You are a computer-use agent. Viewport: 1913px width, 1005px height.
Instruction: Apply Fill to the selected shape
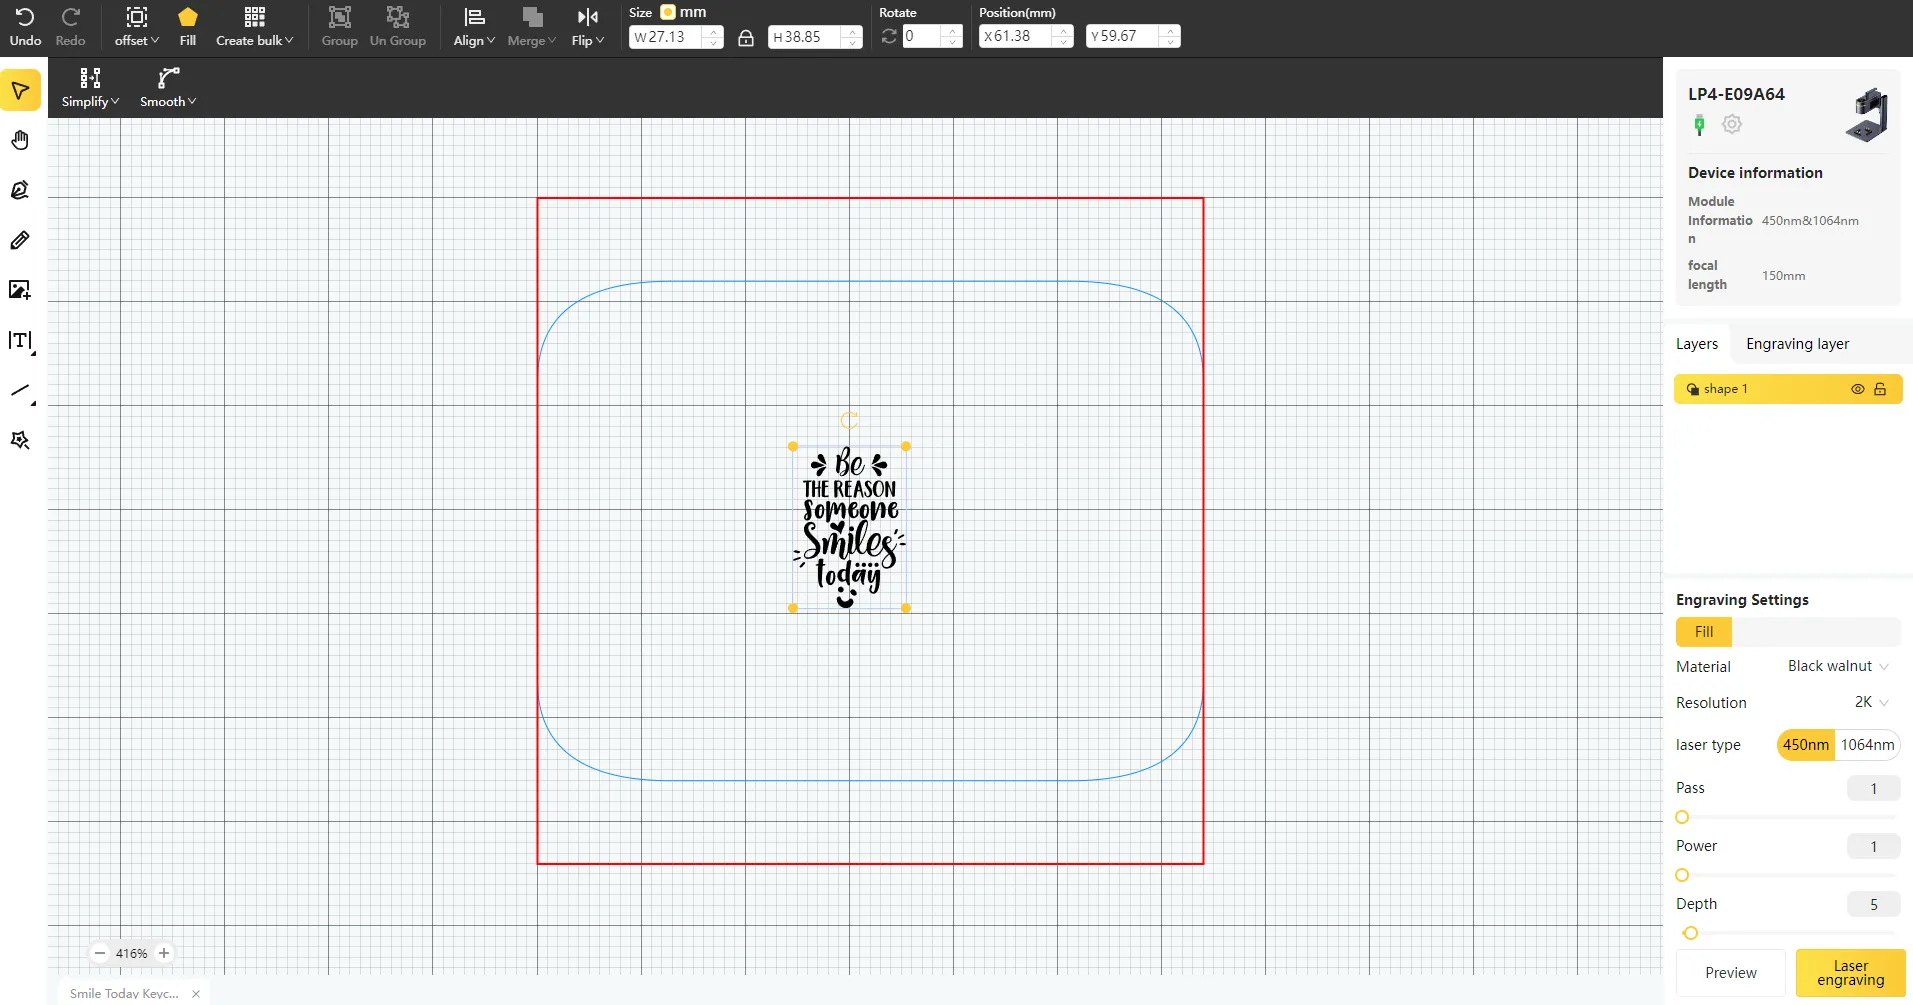tap(188, 26)
